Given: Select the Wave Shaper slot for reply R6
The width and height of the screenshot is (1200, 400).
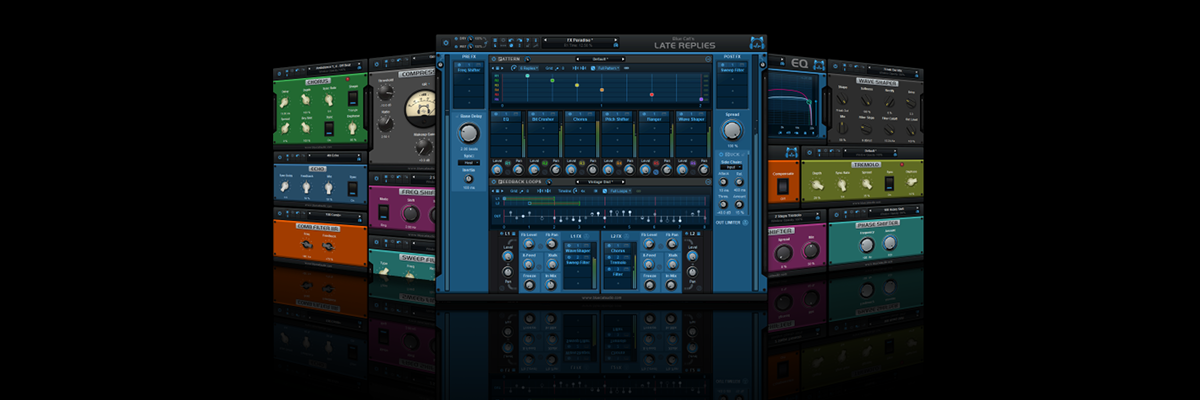Looking at the screenshot, I should tap(692, 119).
